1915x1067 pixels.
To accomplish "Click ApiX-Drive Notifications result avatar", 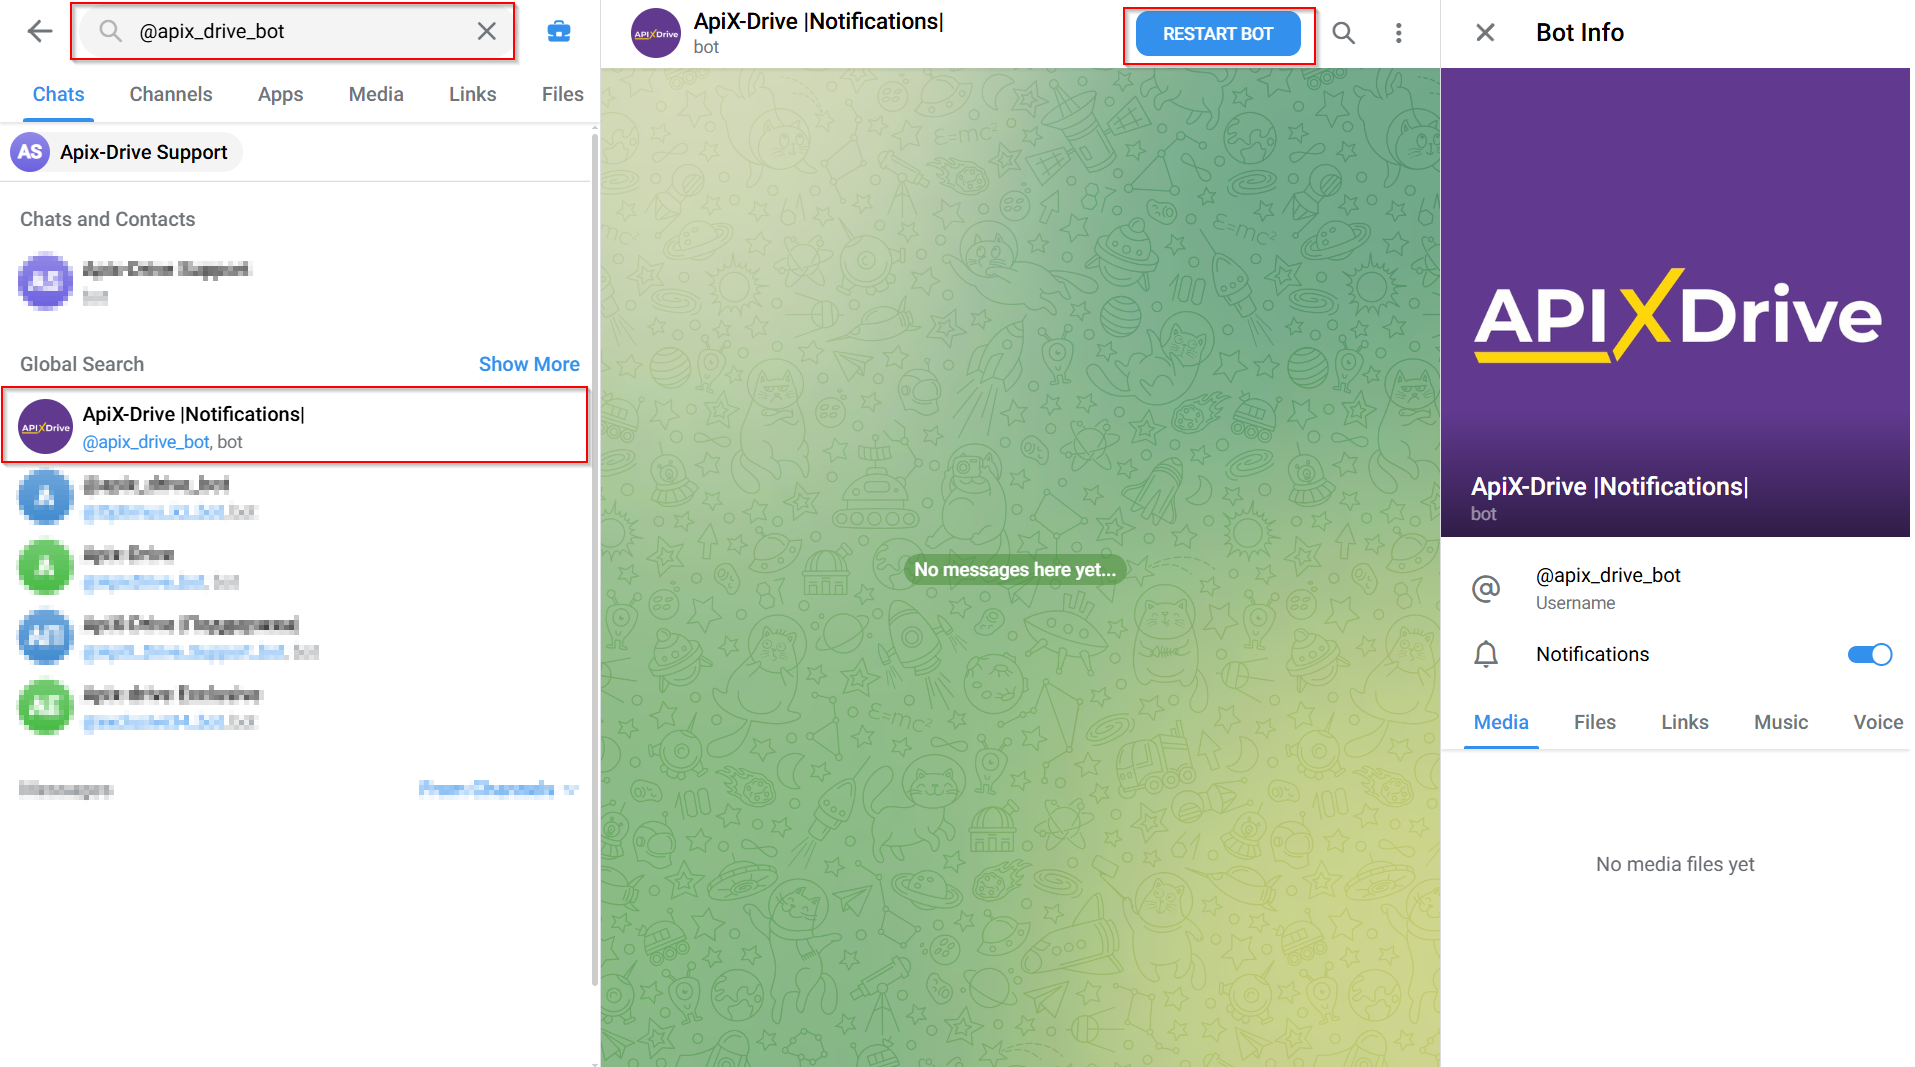I will click(x=46, y=427).
